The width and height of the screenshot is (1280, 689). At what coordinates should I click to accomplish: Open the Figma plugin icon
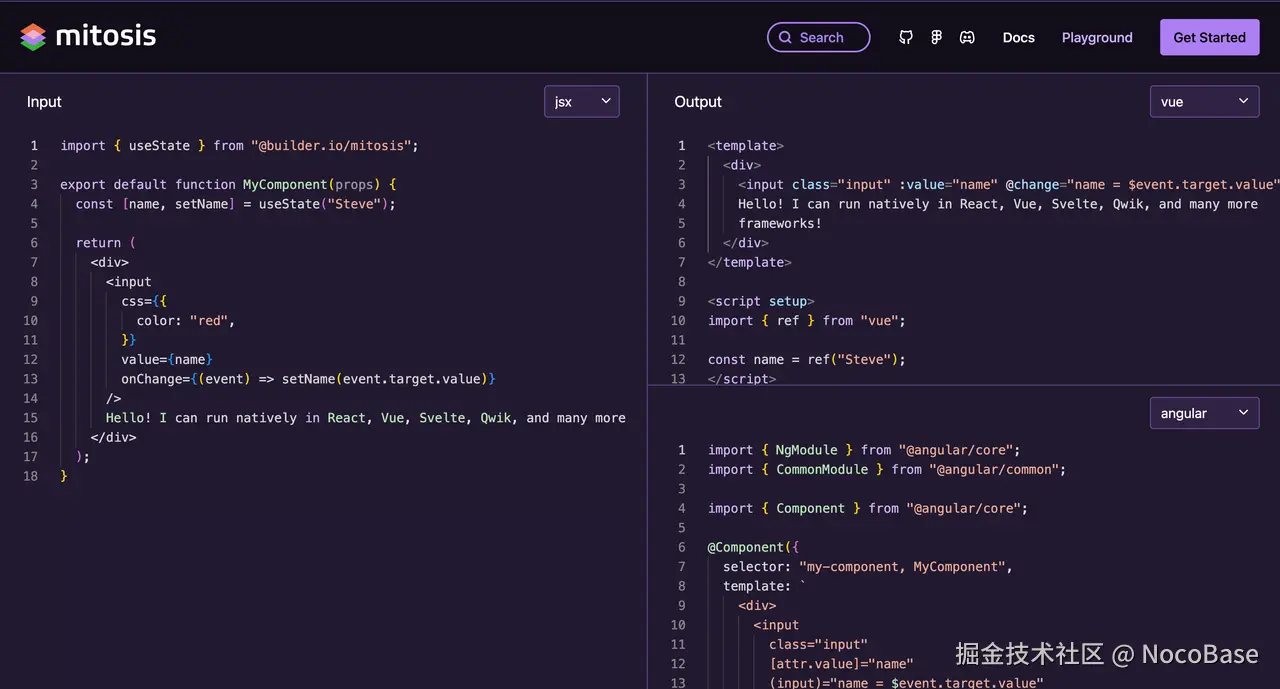[x=937, y=37]
